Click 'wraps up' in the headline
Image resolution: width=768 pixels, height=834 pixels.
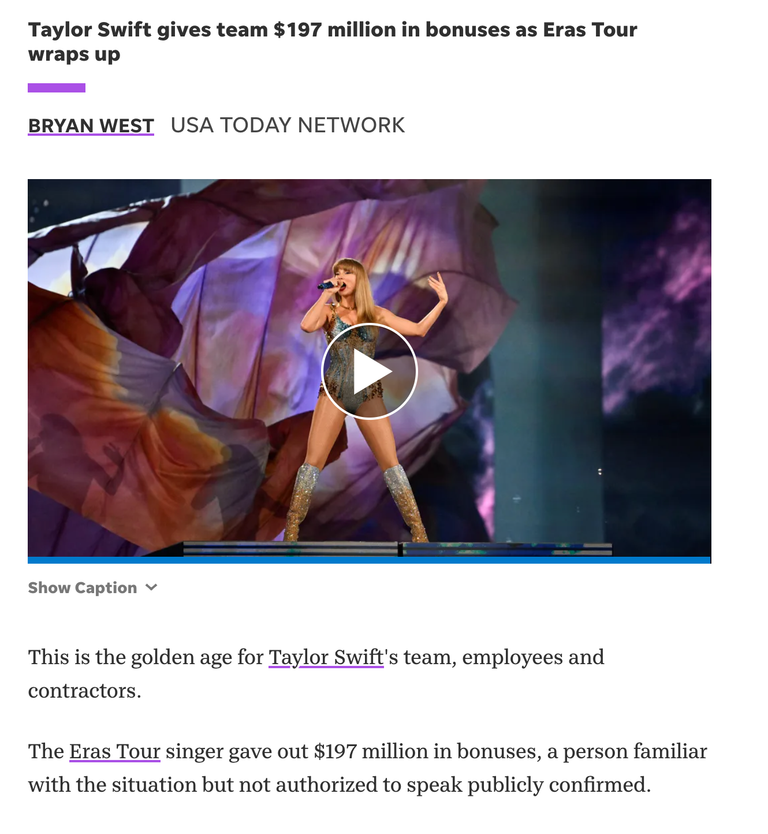(x=74, y=55)
